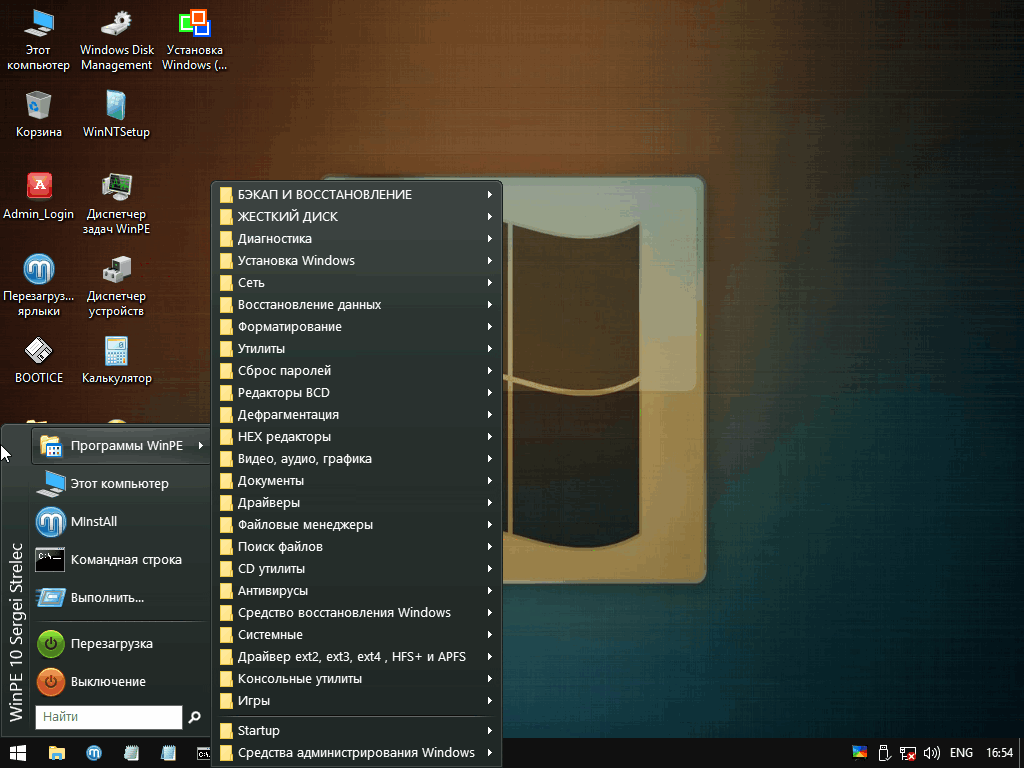This screenshot has height=768, width=1024.
Task: Select the Перезагрузить ярлыки desktop icon
Action: point(39,285)
